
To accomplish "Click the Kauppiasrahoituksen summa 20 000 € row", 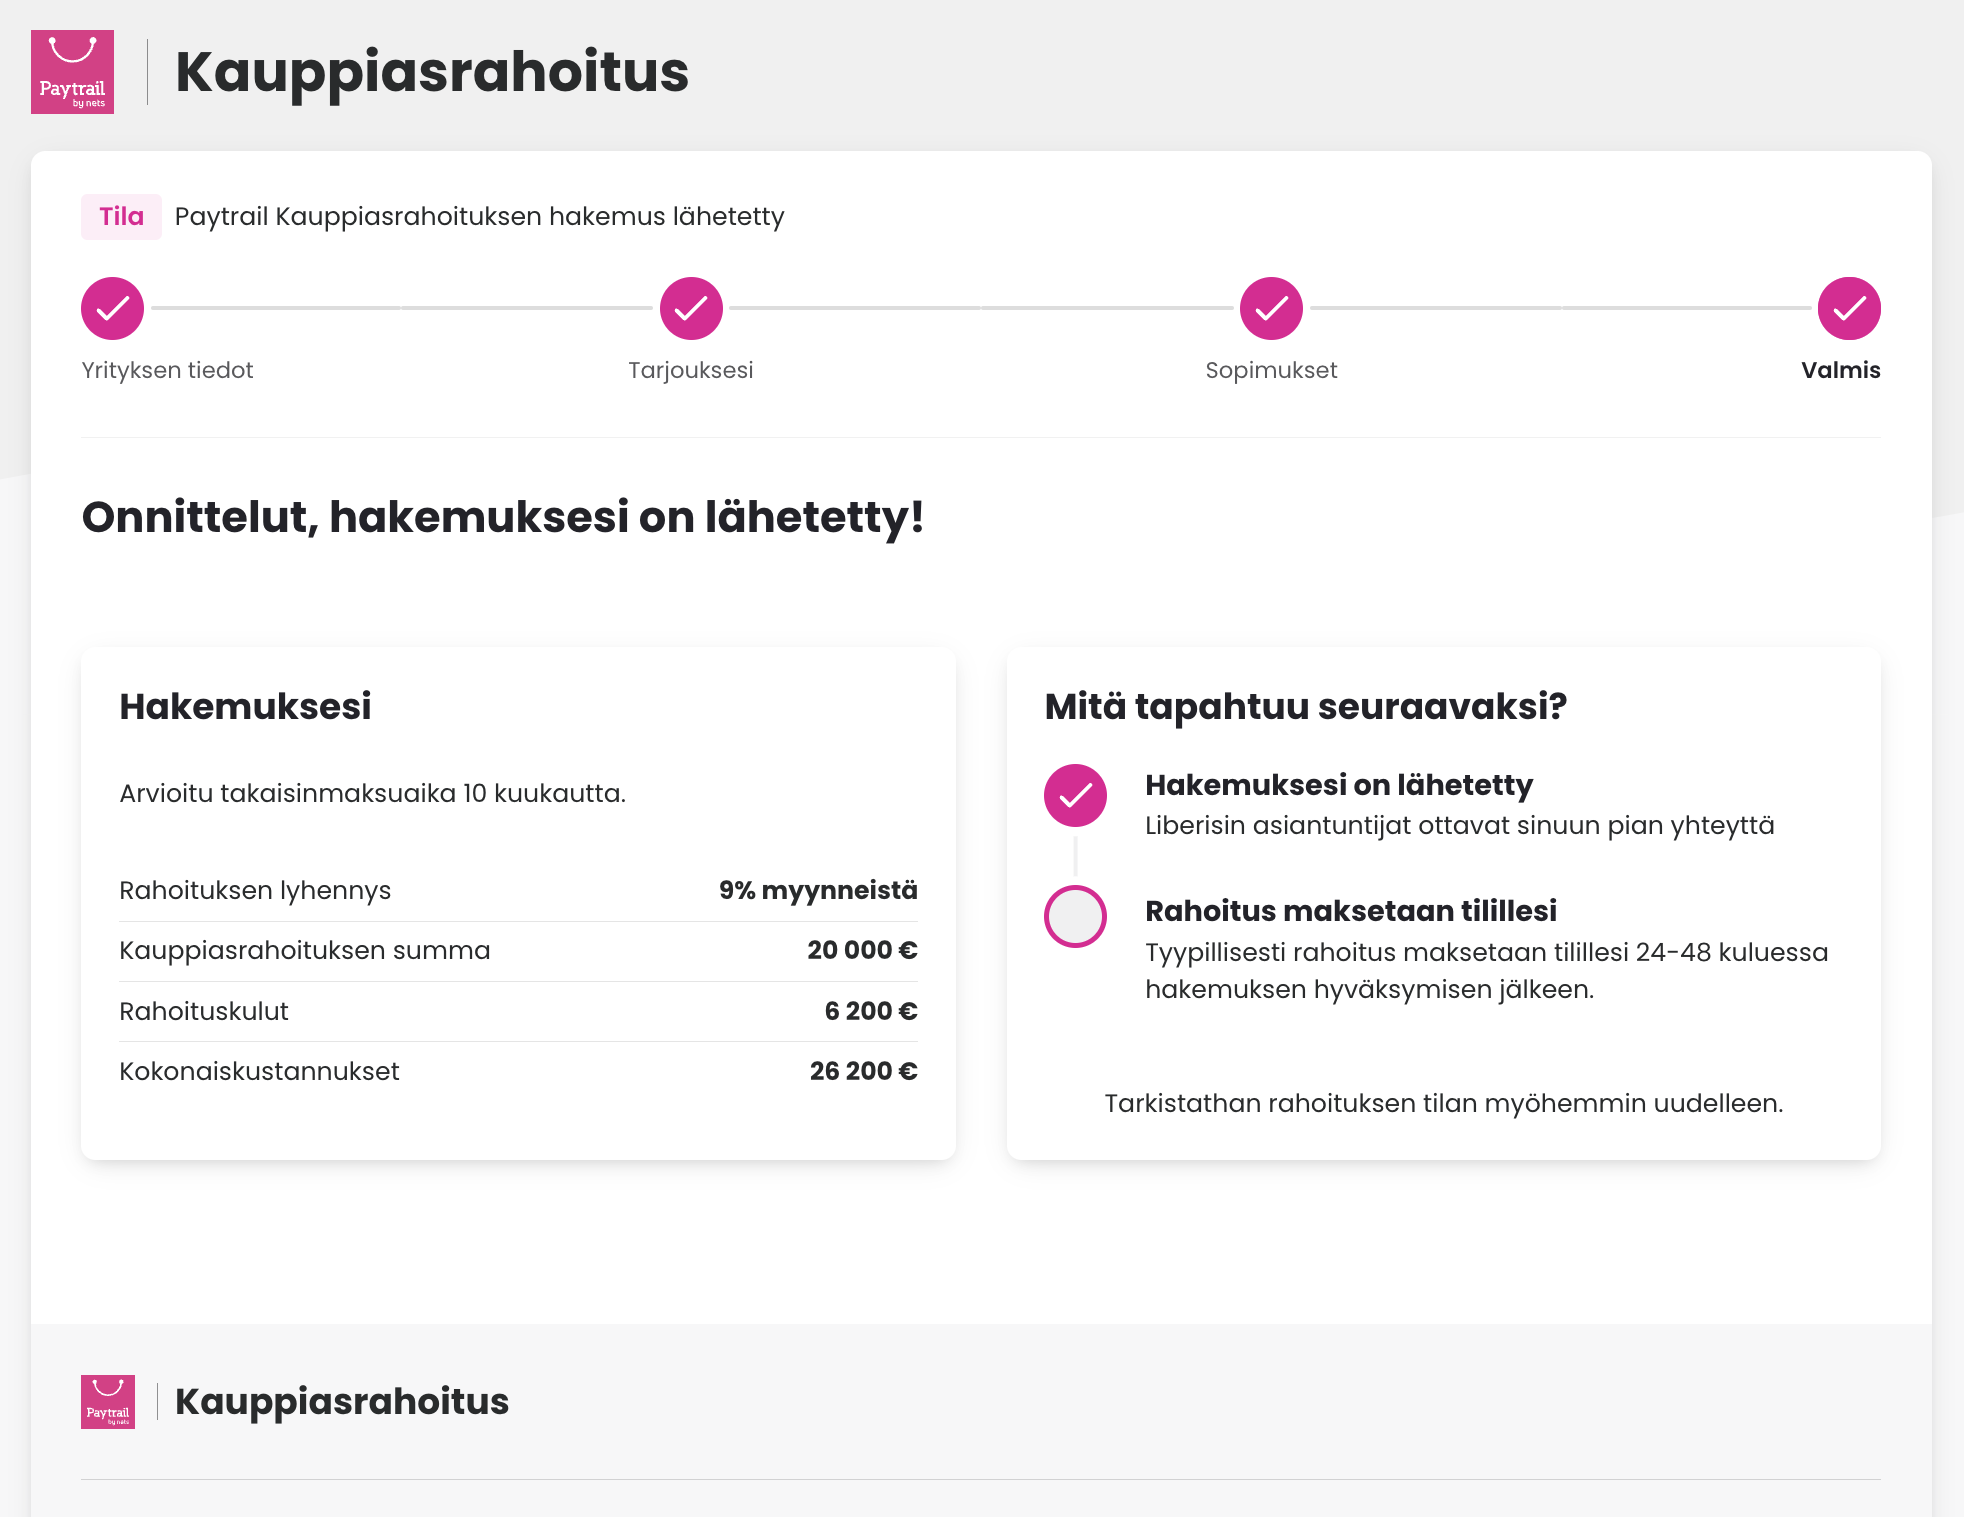I will (518, 951).
